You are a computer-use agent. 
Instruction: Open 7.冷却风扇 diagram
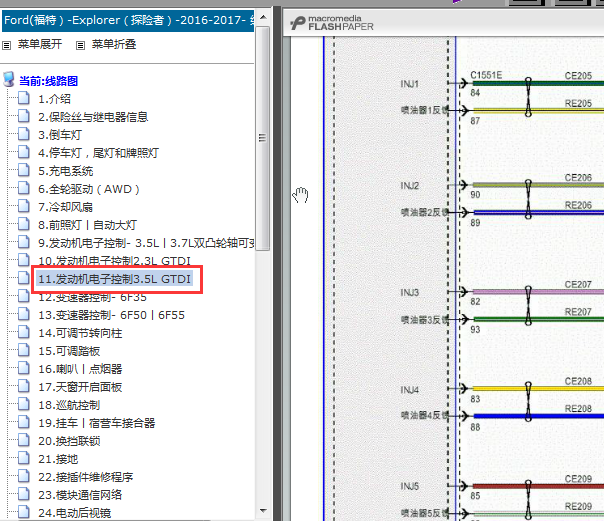pos(65,207)
